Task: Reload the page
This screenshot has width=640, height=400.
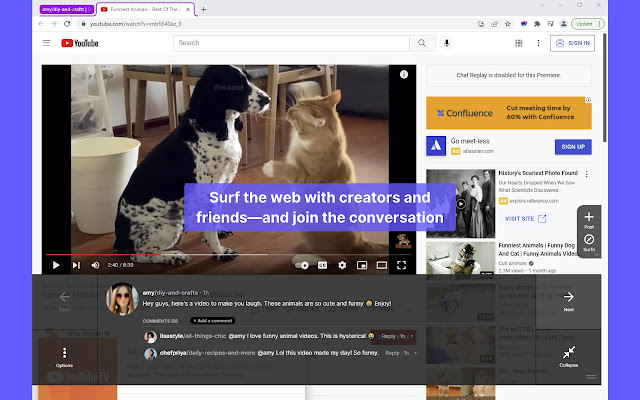Action: tap(67, 24)
